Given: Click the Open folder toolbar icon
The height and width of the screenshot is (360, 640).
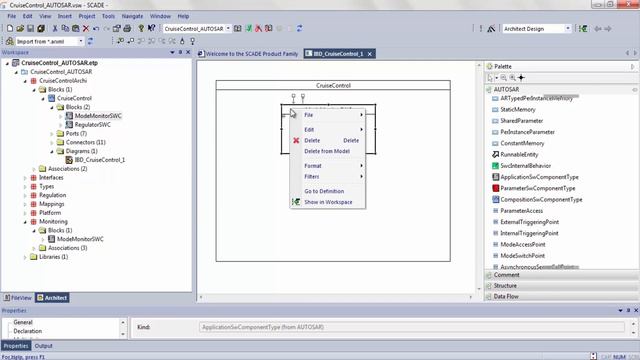Looking at the screenshot, I should click(x=20, y=29).
